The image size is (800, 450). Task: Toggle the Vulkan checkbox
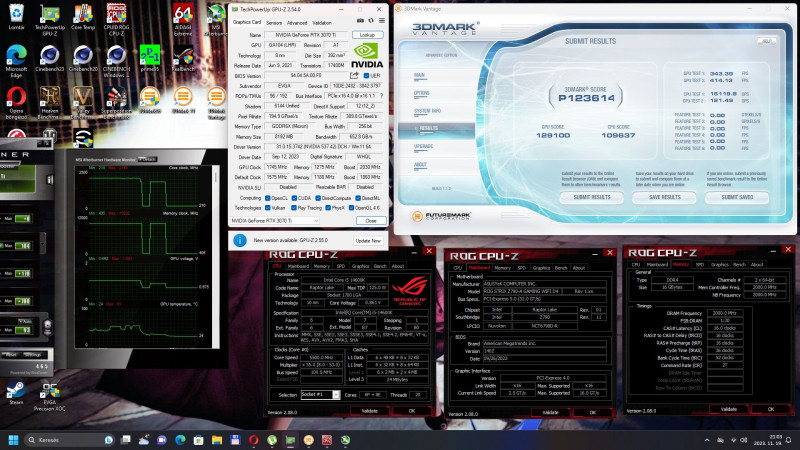pyautogui.click(x=267, y=208)
